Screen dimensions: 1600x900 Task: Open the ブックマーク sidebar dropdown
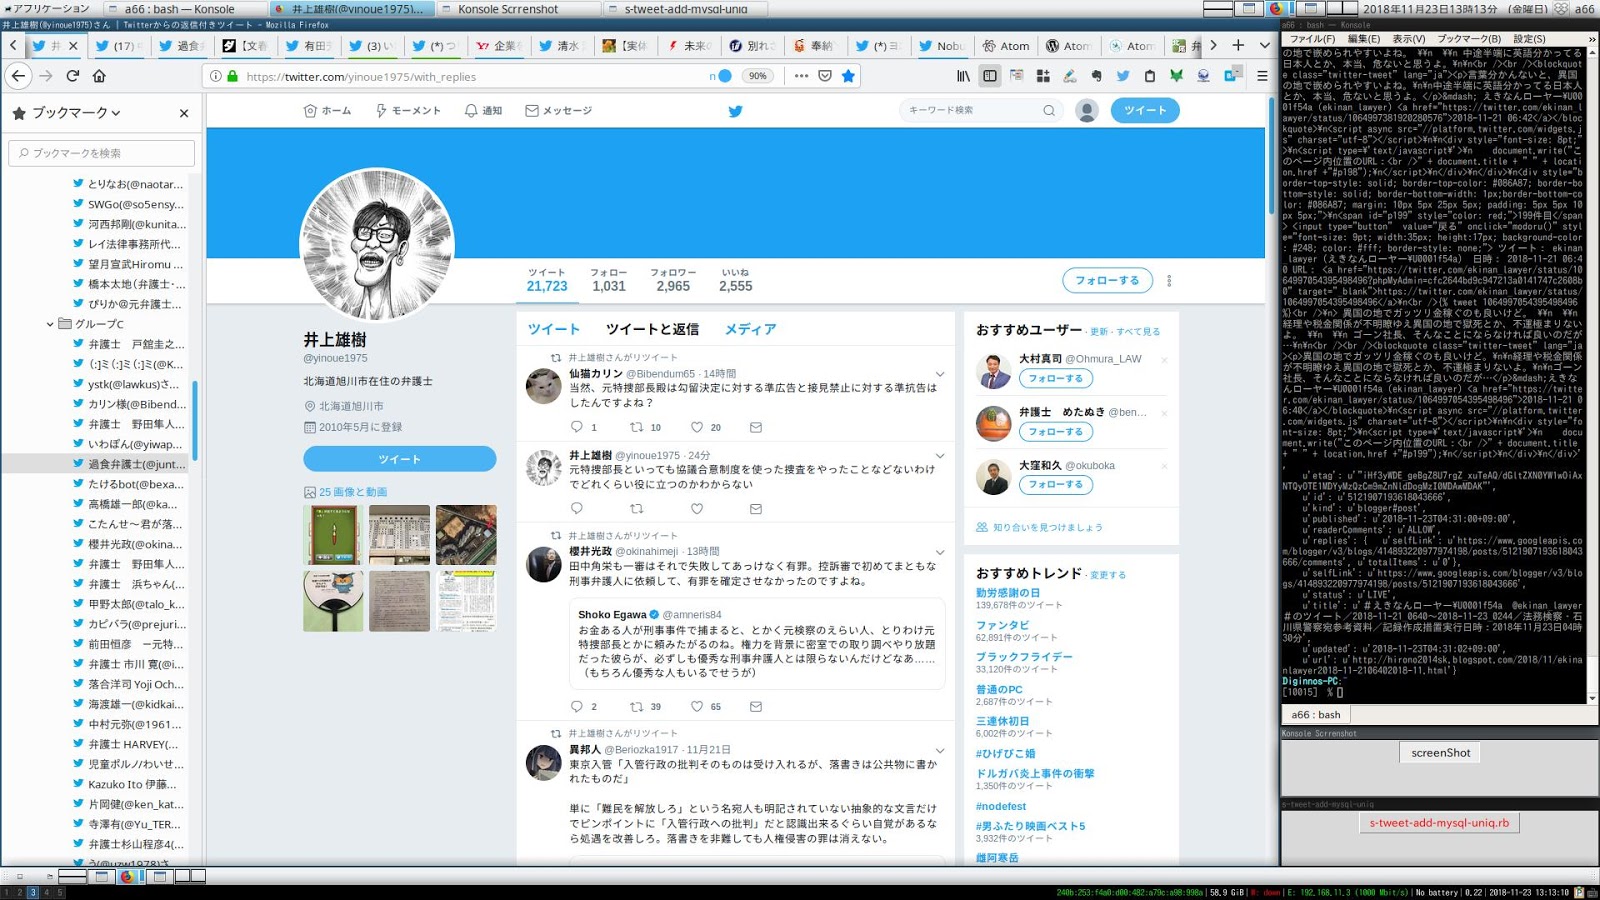pos(76,113)
